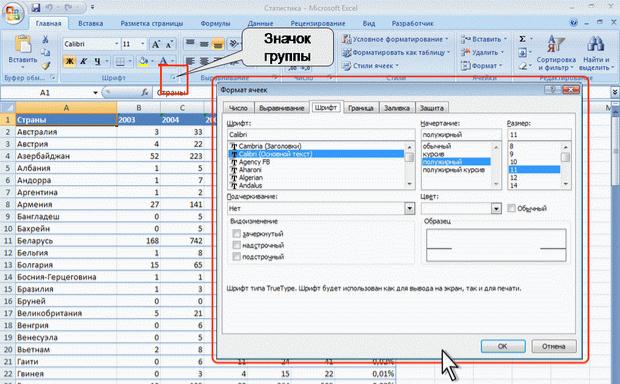Click the highlighted bottom align icon

(x=218, y=44)
